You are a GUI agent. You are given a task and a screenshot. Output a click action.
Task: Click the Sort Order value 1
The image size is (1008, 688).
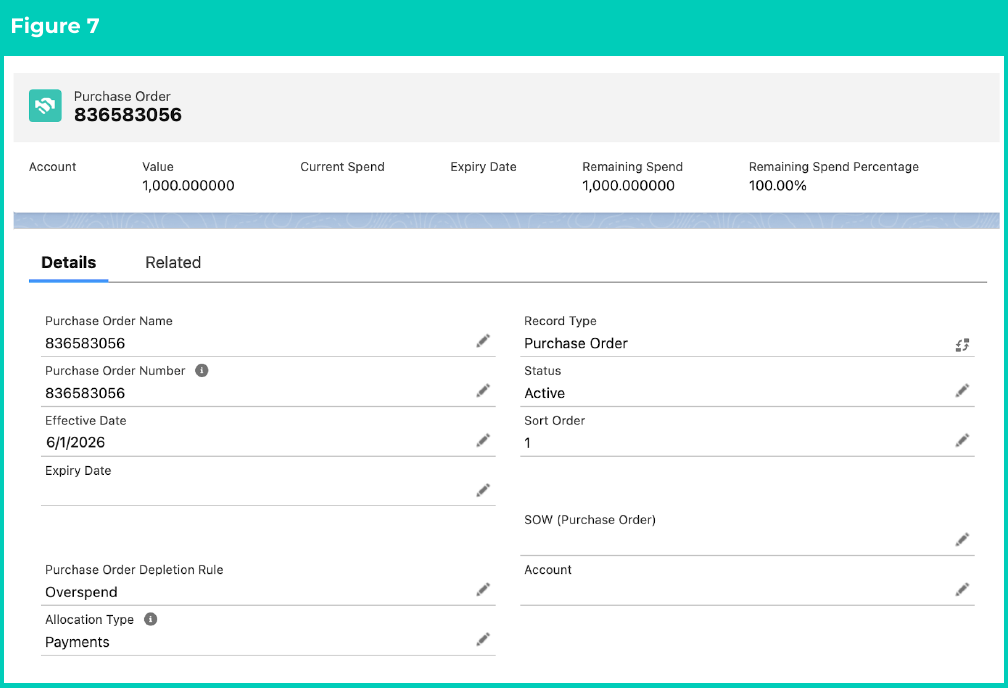click(x=528, y=443)
